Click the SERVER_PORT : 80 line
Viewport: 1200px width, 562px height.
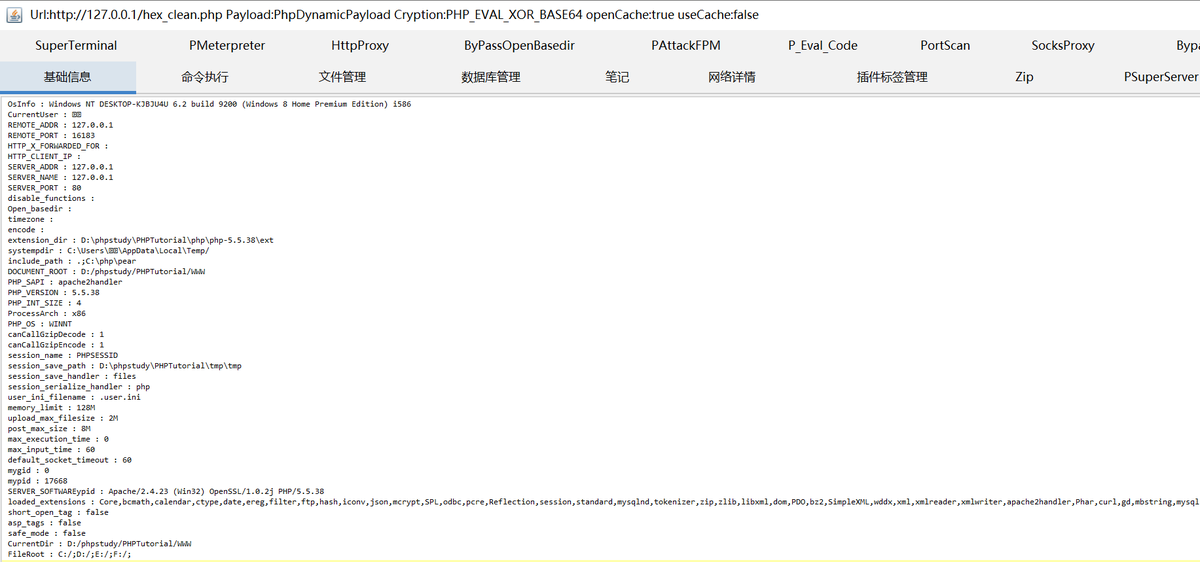pos(45,188)
